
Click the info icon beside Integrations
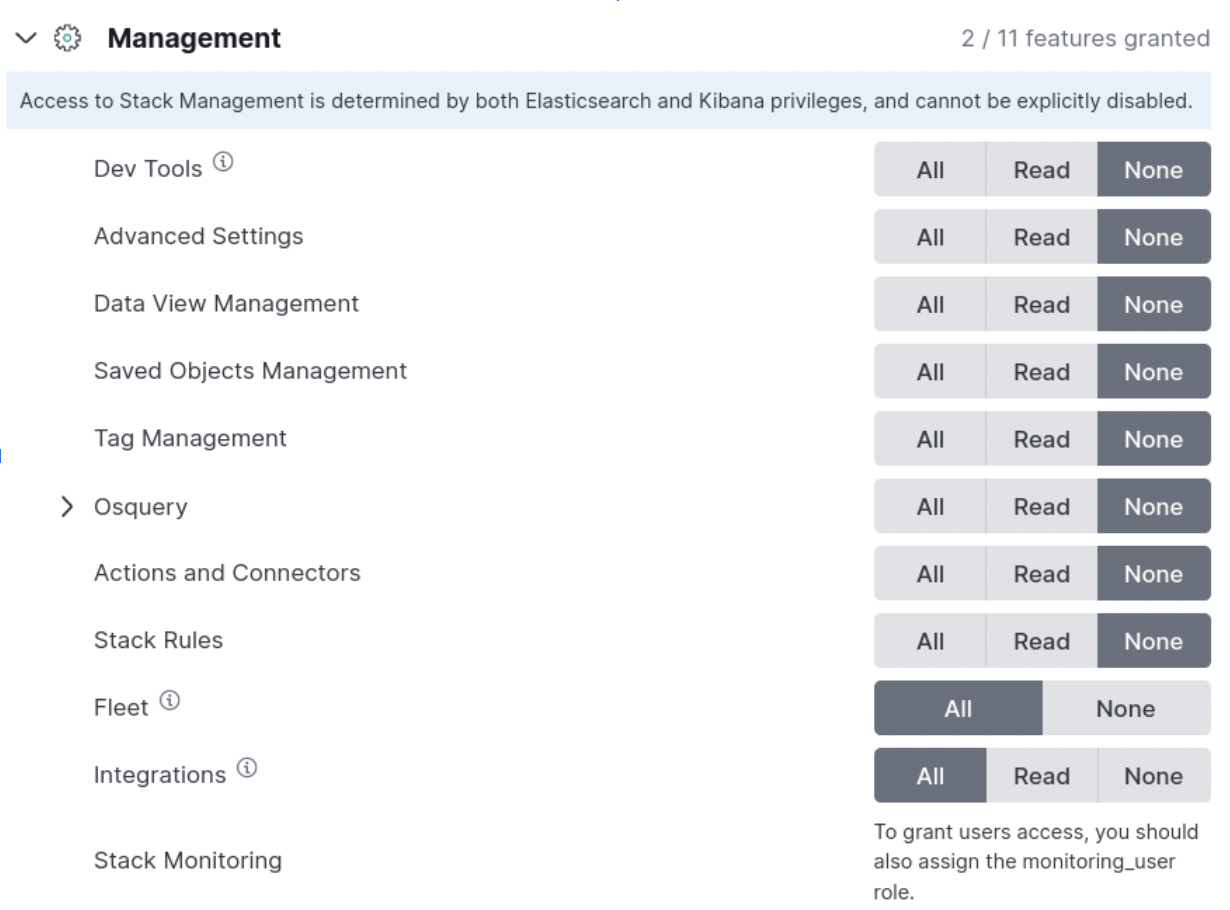point(247,768)
